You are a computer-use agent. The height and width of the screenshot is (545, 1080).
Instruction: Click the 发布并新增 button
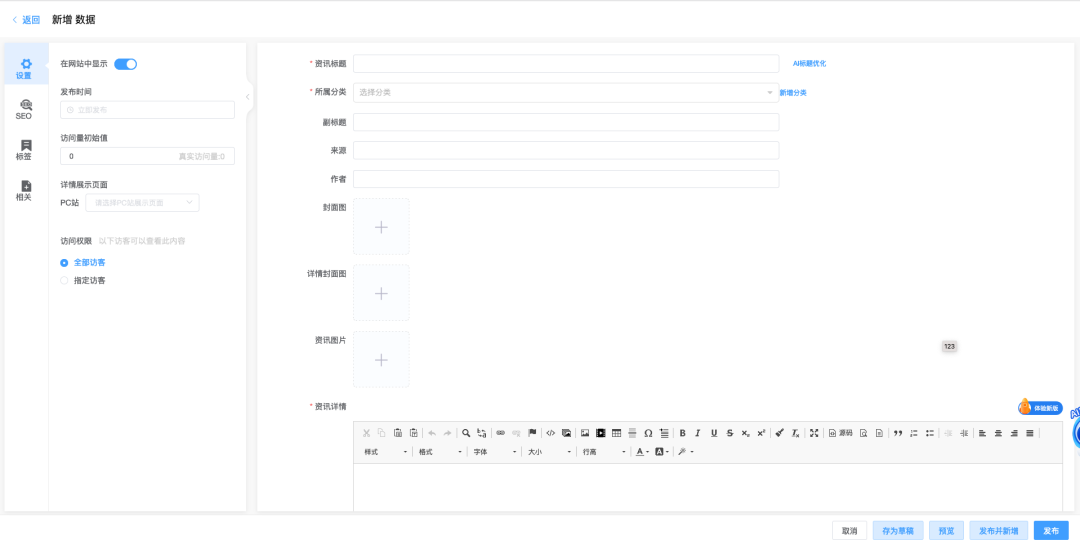(x=999, y=531)
